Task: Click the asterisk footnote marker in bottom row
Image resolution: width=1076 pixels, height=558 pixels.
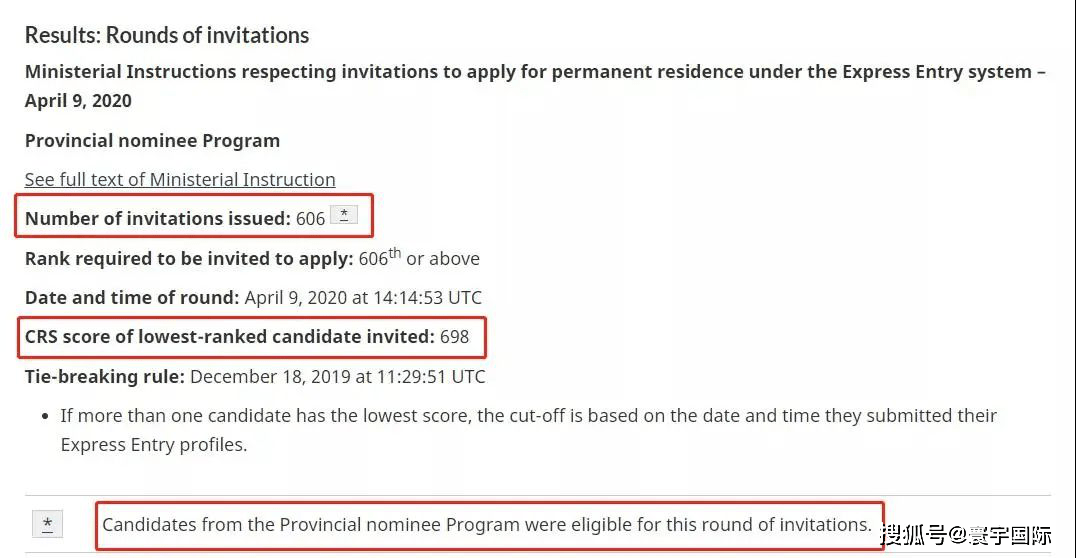Action: [47, 524]
